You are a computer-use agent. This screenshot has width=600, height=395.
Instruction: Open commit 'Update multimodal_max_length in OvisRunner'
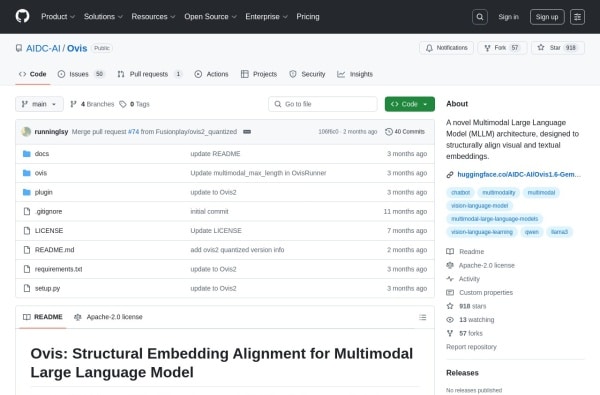coord(258,173)
